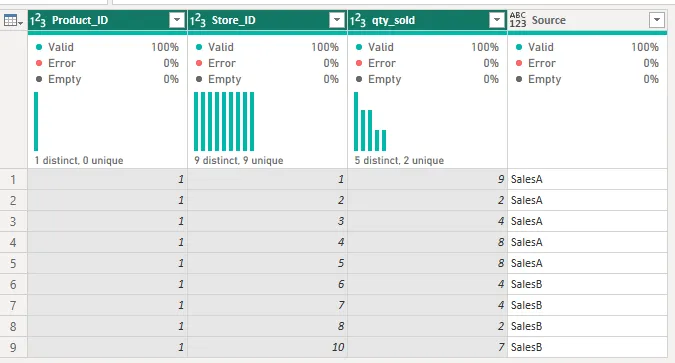Click the Store_ID data type icon
The height and width of the screenshot is (363, 675).
(x=198, y=20)
